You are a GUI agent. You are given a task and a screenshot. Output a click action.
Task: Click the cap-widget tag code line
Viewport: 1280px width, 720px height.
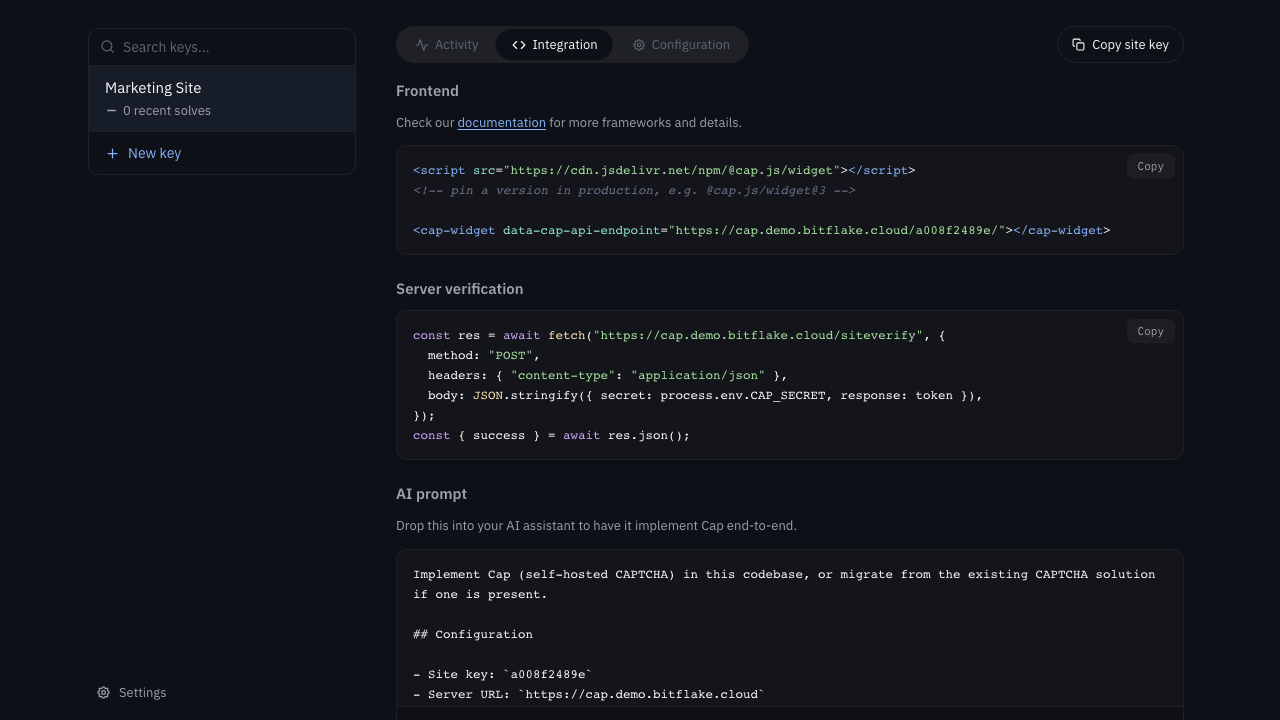coord(762,230)
